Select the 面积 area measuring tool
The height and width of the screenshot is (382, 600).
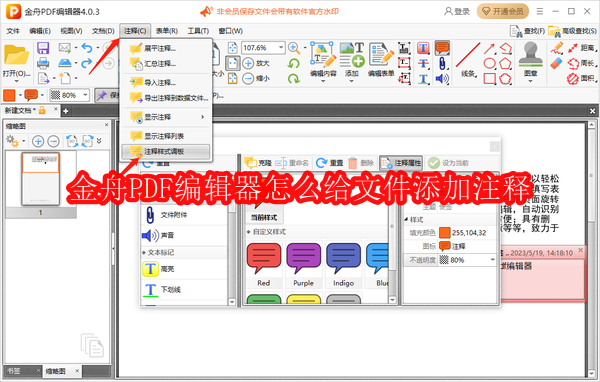click(x=582, y=78)
